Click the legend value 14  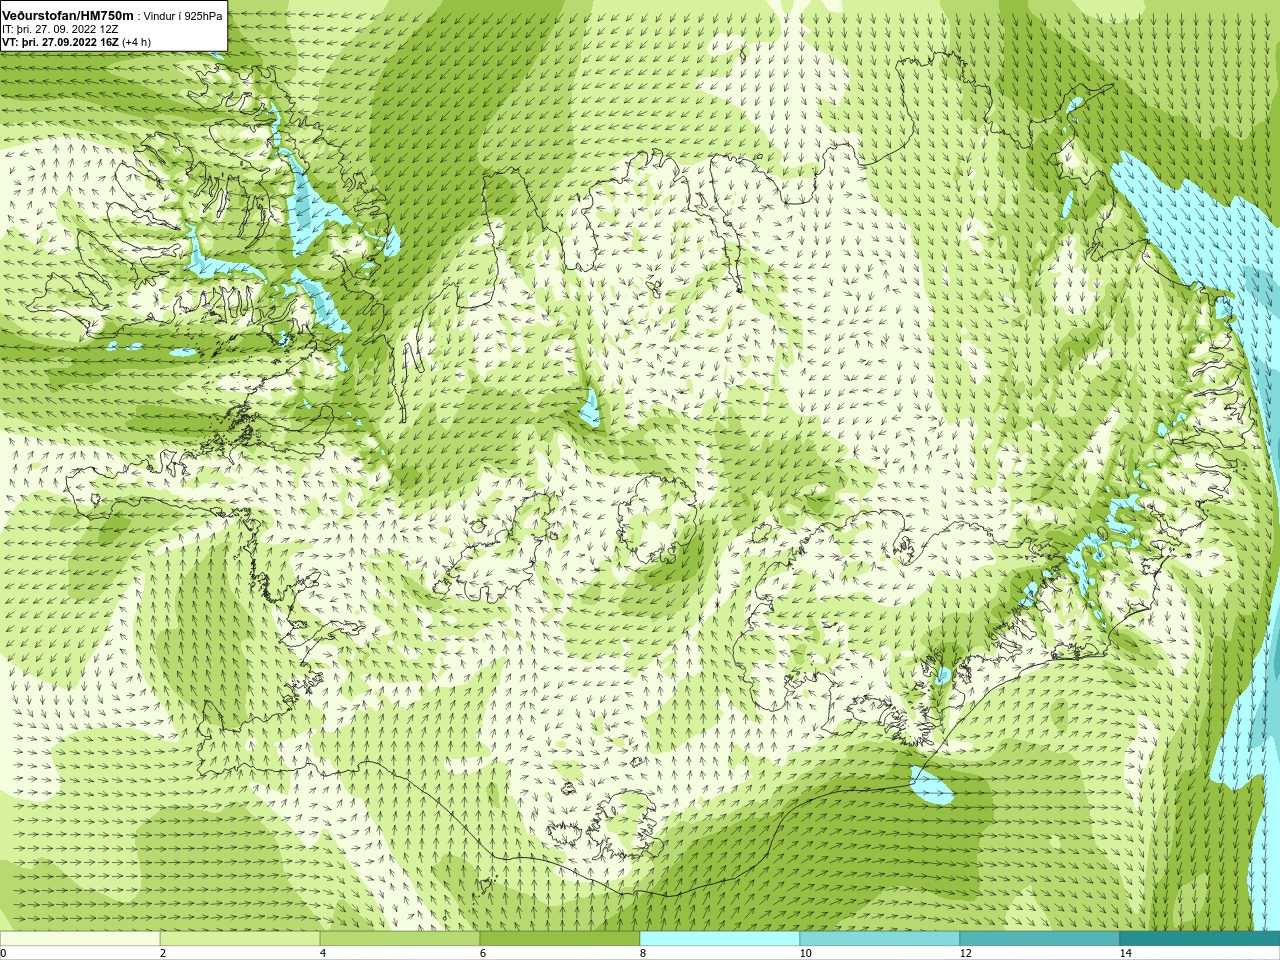click(x=1125, y=953)
